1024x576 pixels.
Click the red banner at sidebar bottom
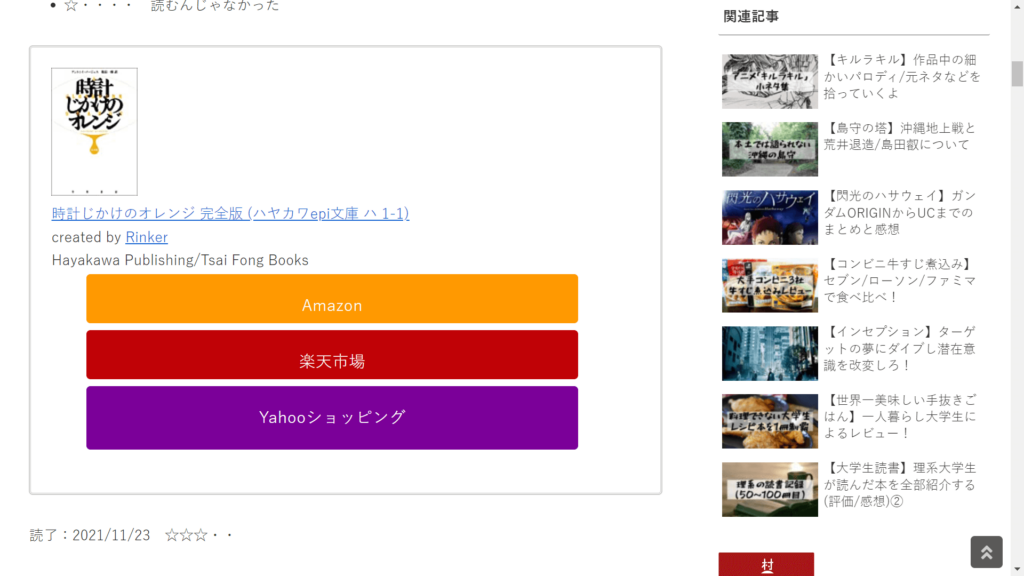tap(766, 564)
